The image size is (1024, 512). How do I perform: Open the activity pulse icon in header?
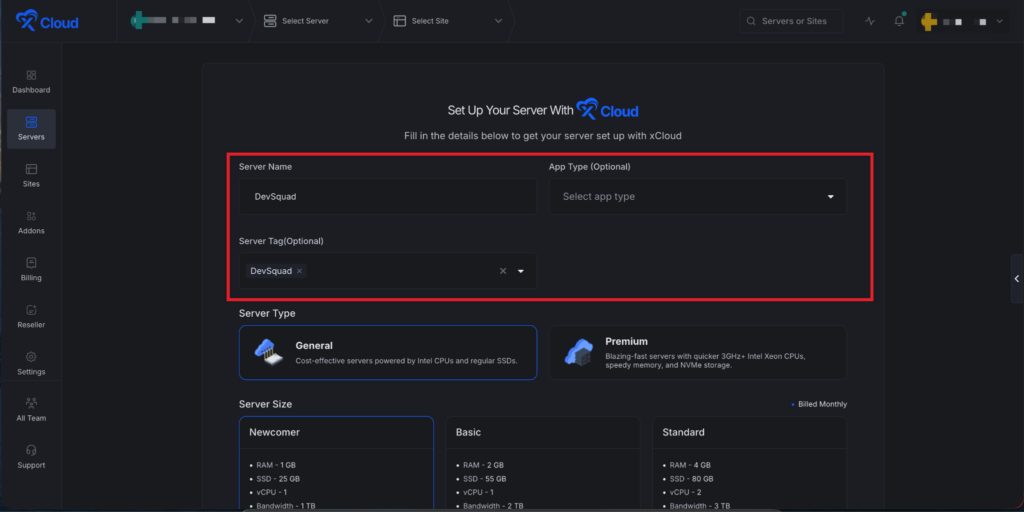pyautogui.click(x=870, y=21)
